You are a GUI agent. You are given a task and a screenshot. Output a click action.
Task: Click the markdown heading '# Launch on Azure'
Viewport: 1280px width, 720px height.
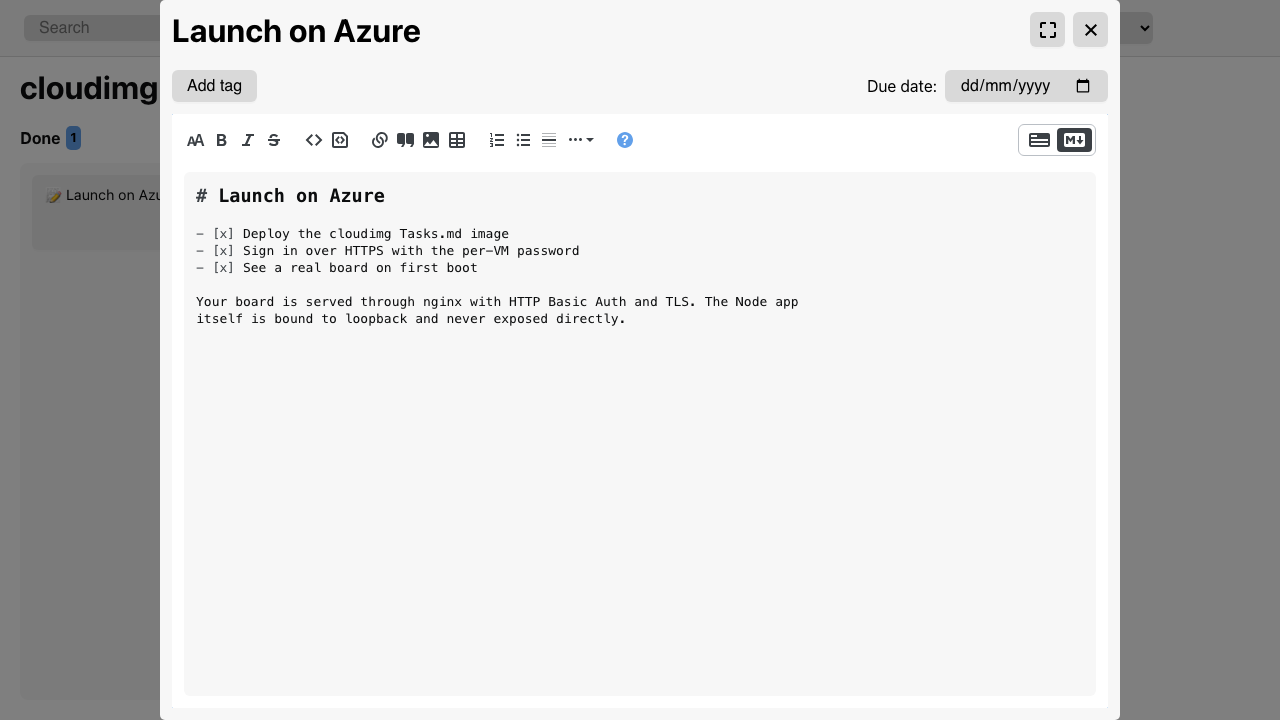tap(291, 196)
